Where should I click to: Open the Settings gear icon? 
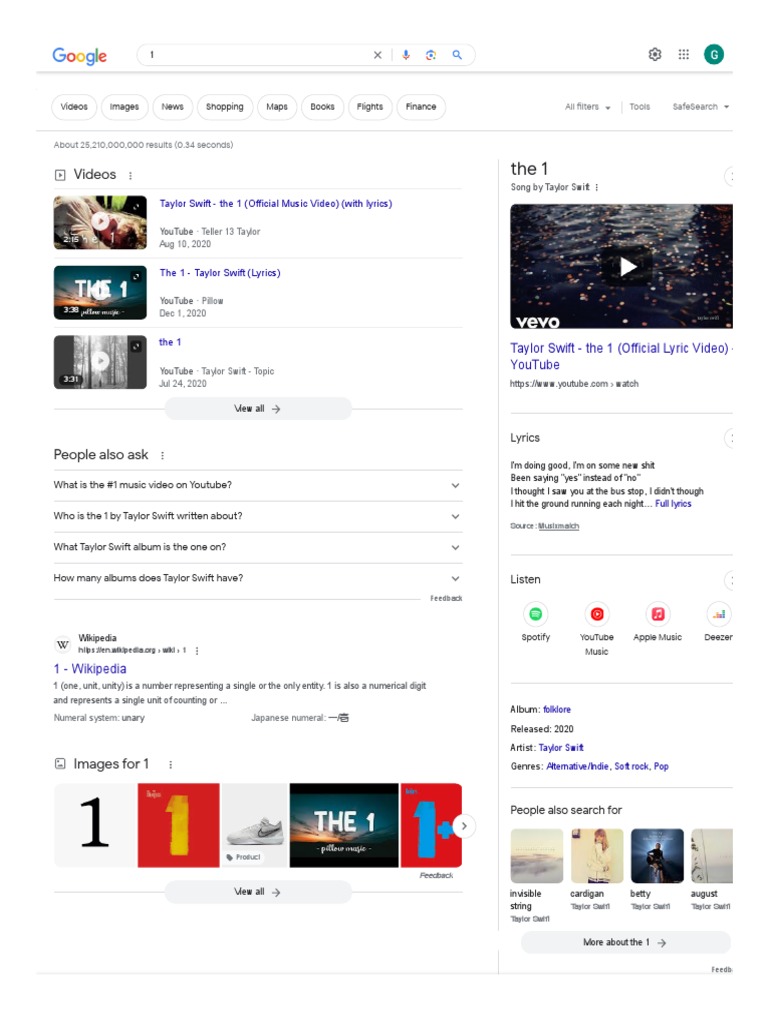[x=655, y=55]
